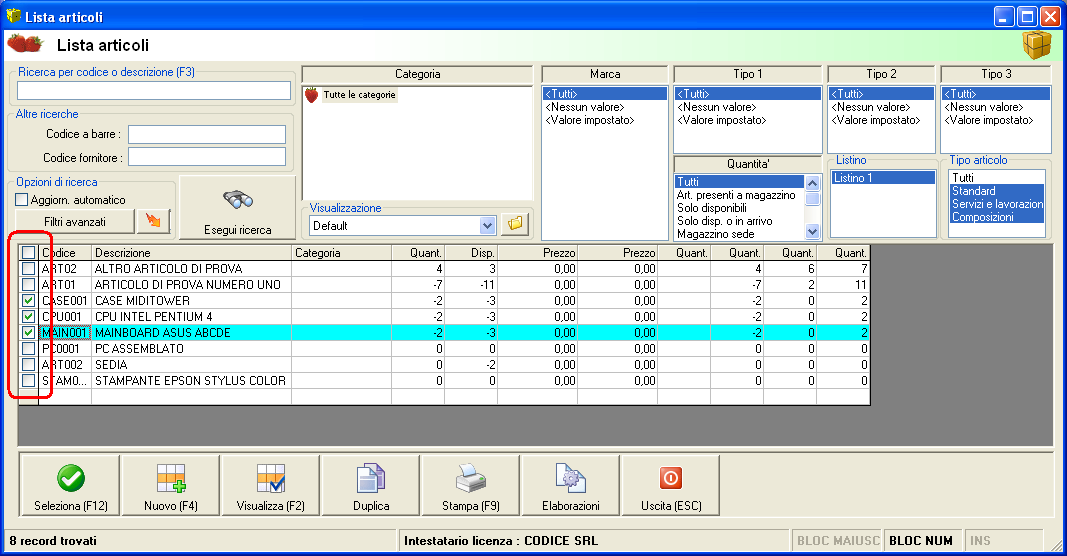The height and width of the screenshot is (556, 1067).
Task: Click the green checkmark Seleziona icon
Action: [x=71, y=478]
